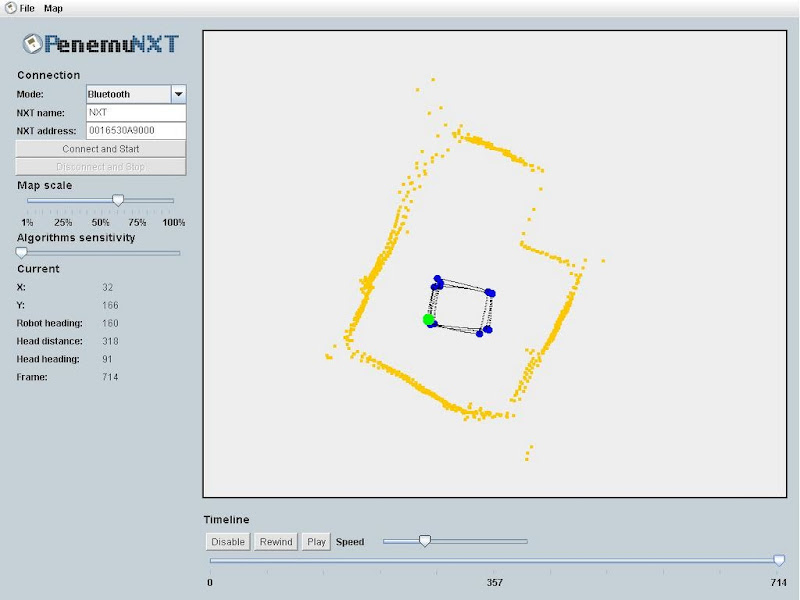Image resolution: width=800 pixels, height=600 pixels.
Task: Click the green robot position marker
Action: coord(428,319)
